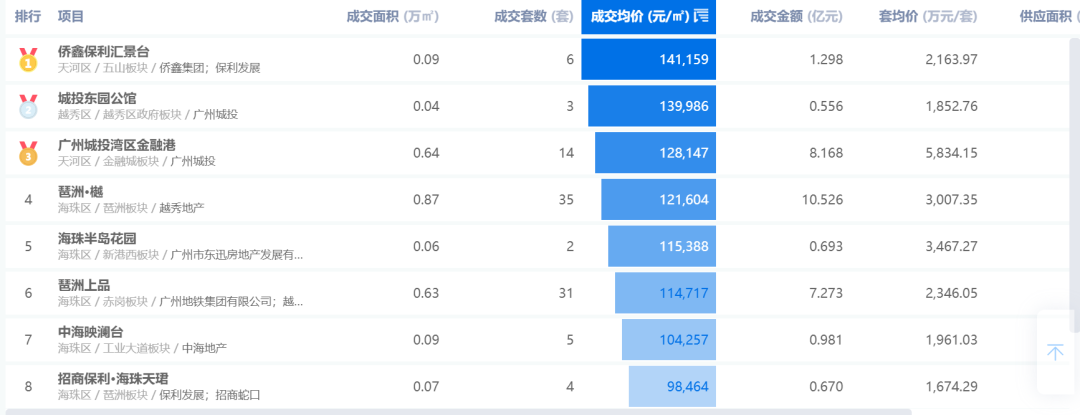Viewport: 1080px width, 415px height.
Task: Click transaction amount 7.273
Action: 827,293
